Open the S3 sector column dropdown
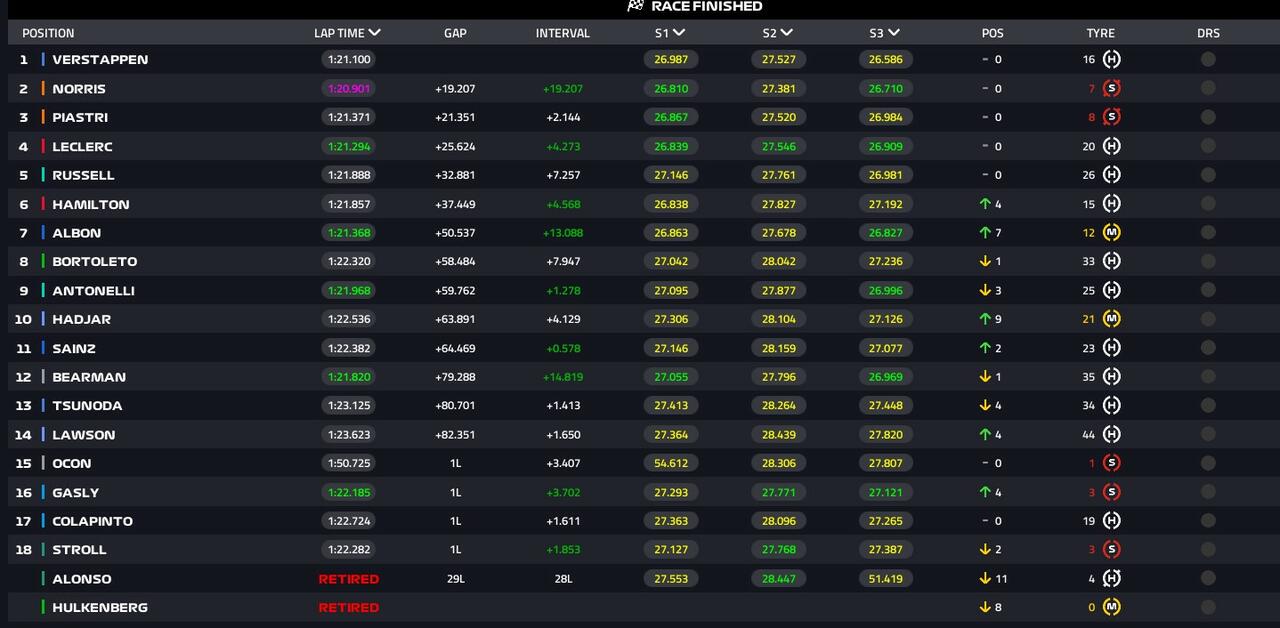The width and height of the screenshot is (1280, 628). tap(894, 33)
